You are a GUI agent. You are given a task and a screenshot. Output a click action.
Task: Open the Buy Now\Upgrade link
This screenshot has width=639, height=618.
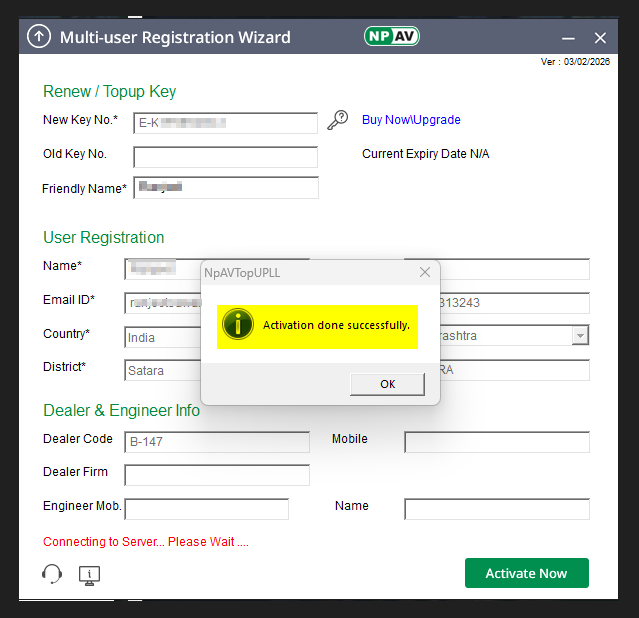point(411,120)
